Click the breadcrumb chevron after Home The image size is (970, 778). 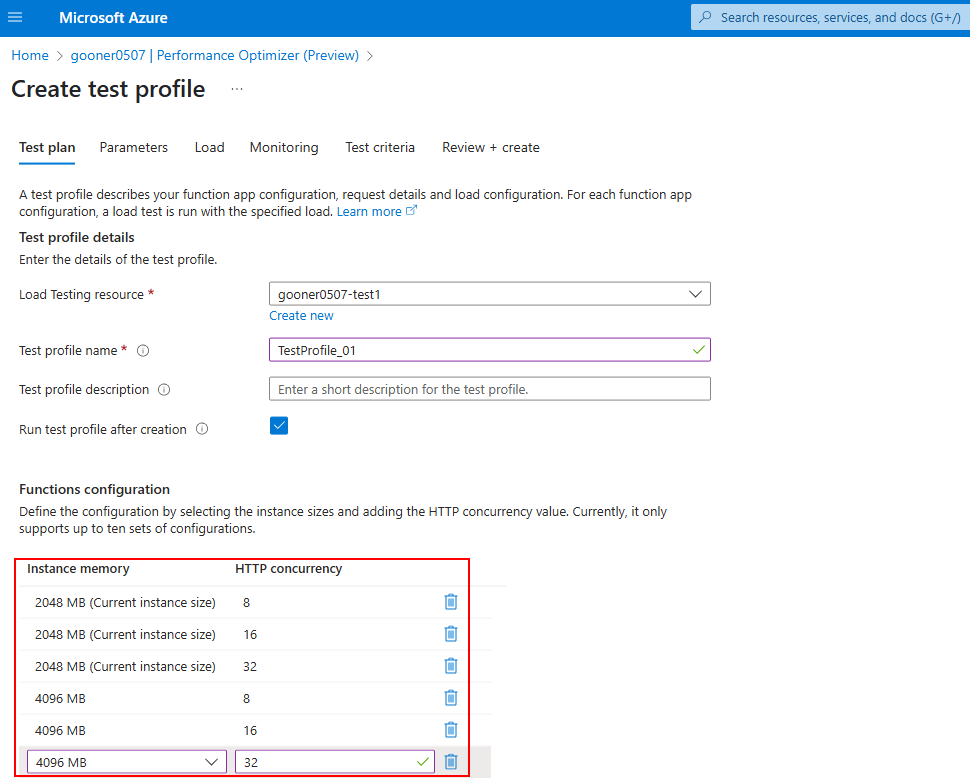point(59,56)
